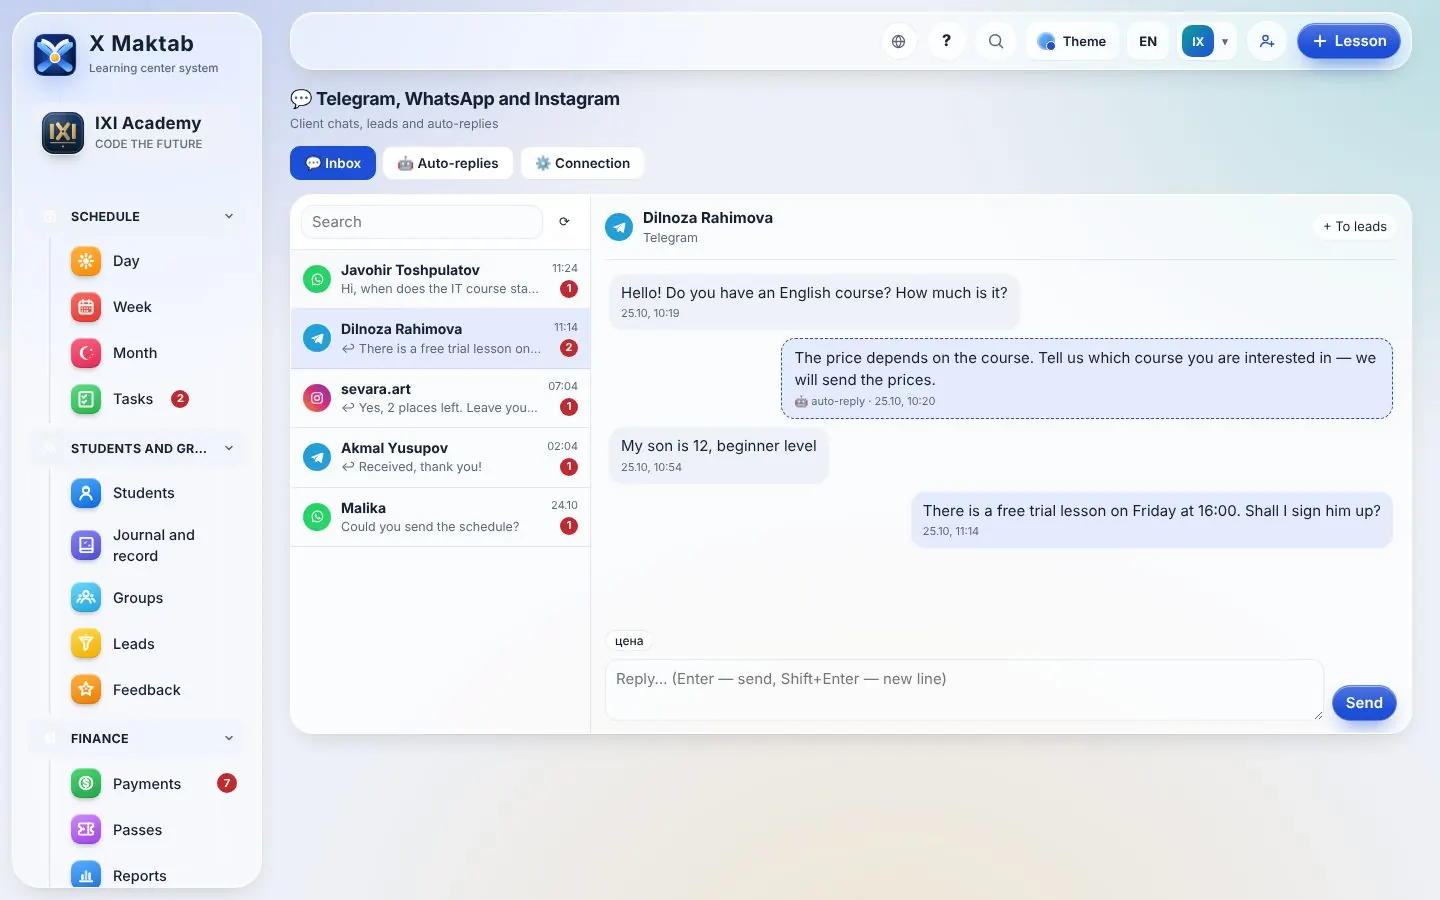The image size is (1440, 900).
Task: Open the sevara.art Instagram conversation
Action: (440, 398)
